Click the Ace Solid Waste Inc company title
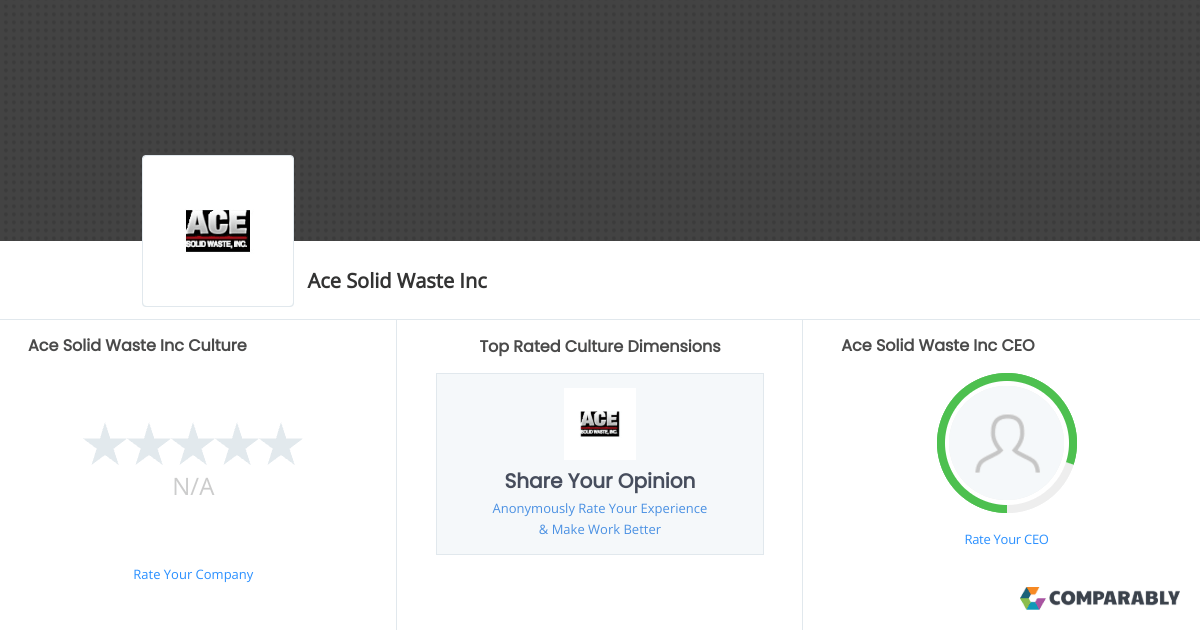 coord(397,281)
